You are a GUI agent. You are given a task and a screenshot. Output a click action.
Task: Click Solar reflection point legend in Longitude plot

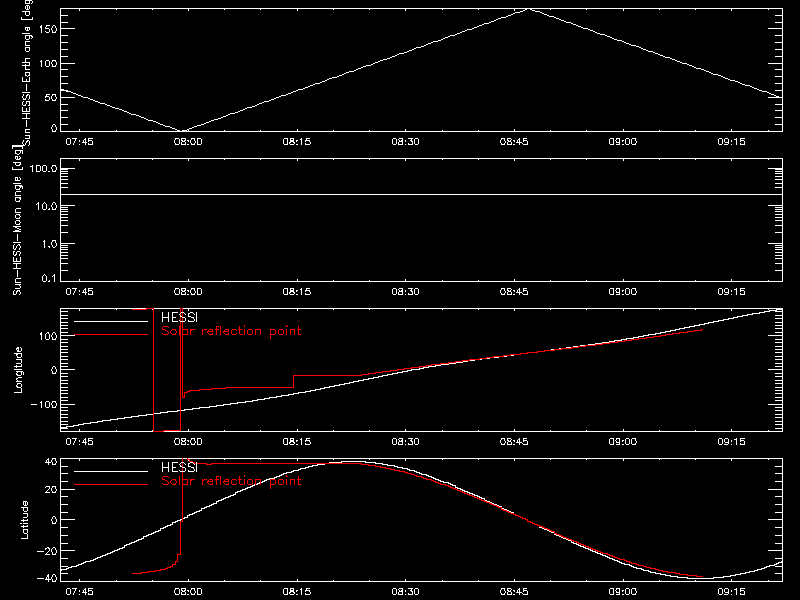231,331
